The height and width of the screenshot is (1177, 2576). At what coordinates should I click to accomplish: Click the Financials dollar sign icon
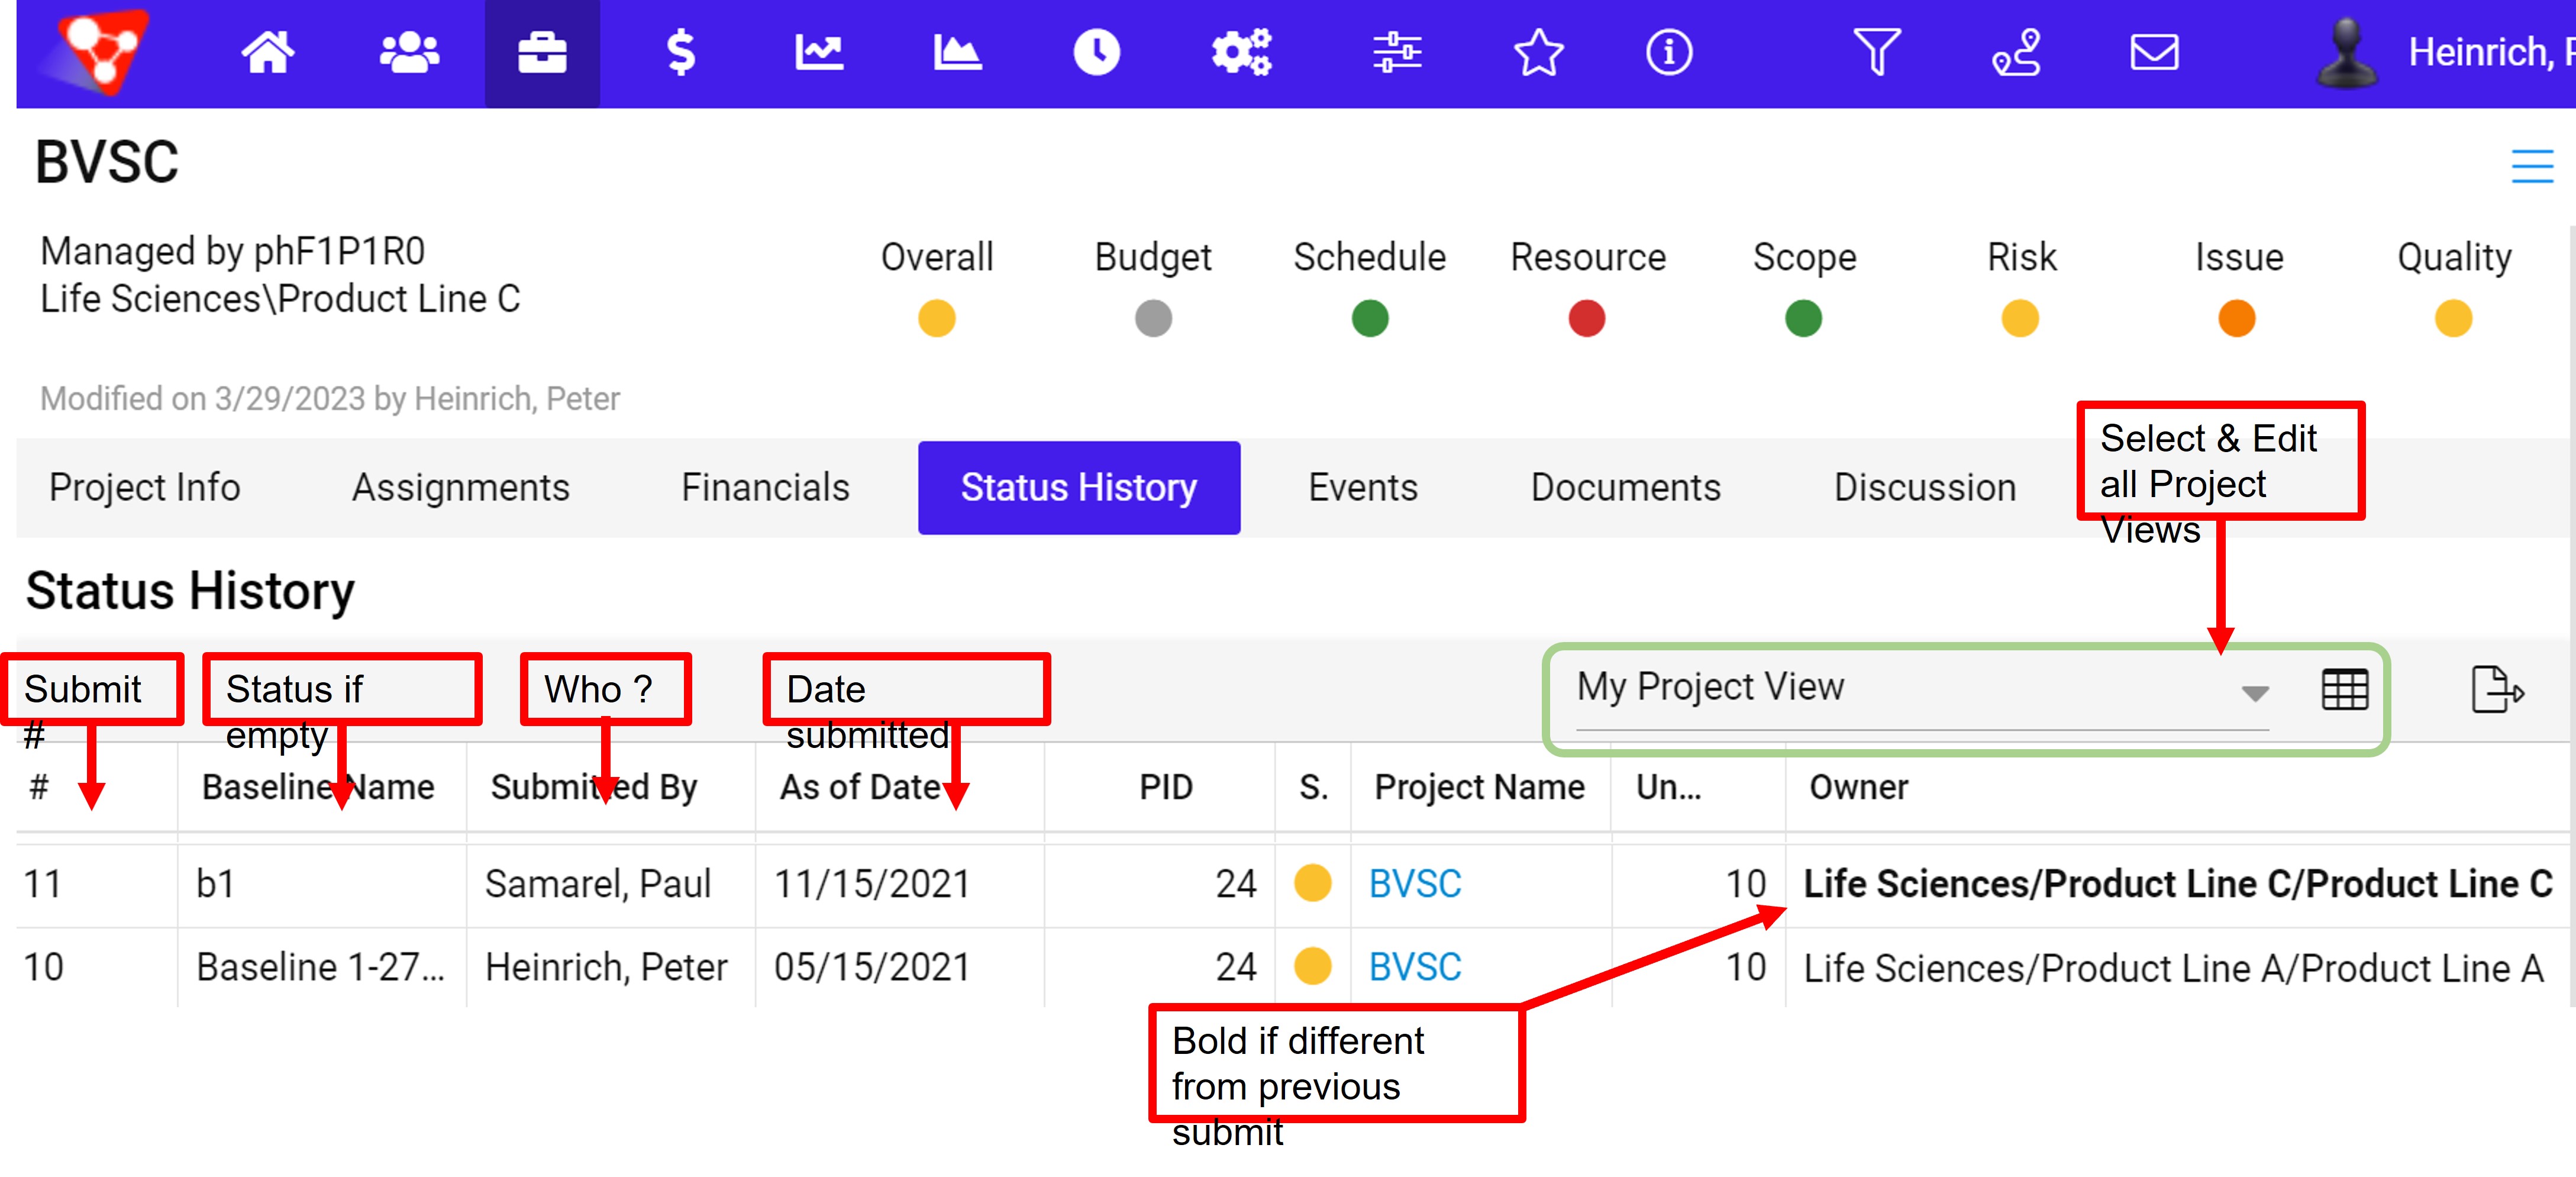(x=681, y=53)
